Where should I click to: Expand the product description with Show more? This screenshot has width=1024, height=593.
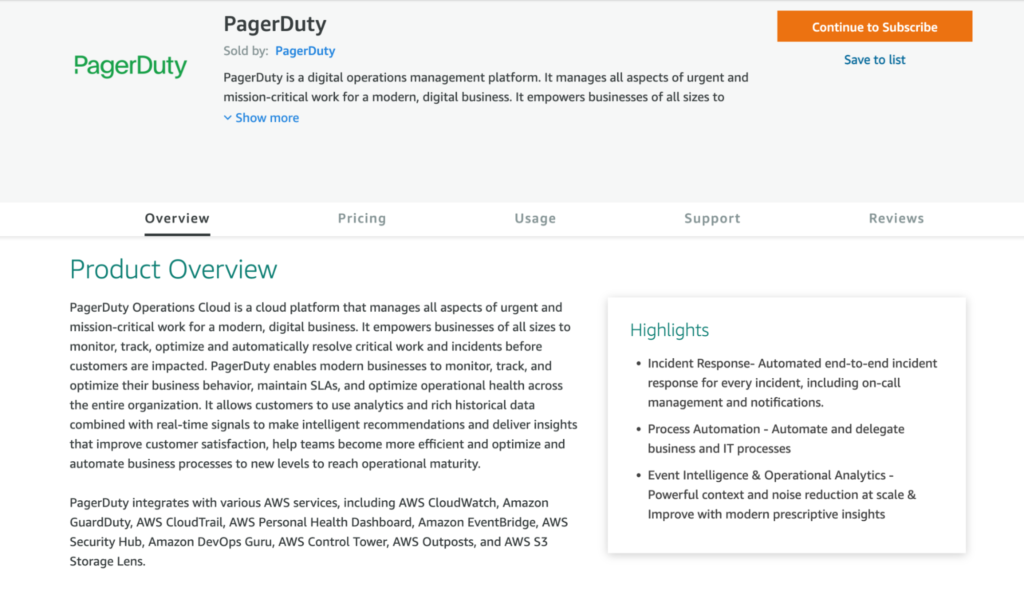(x=267, y=117)
